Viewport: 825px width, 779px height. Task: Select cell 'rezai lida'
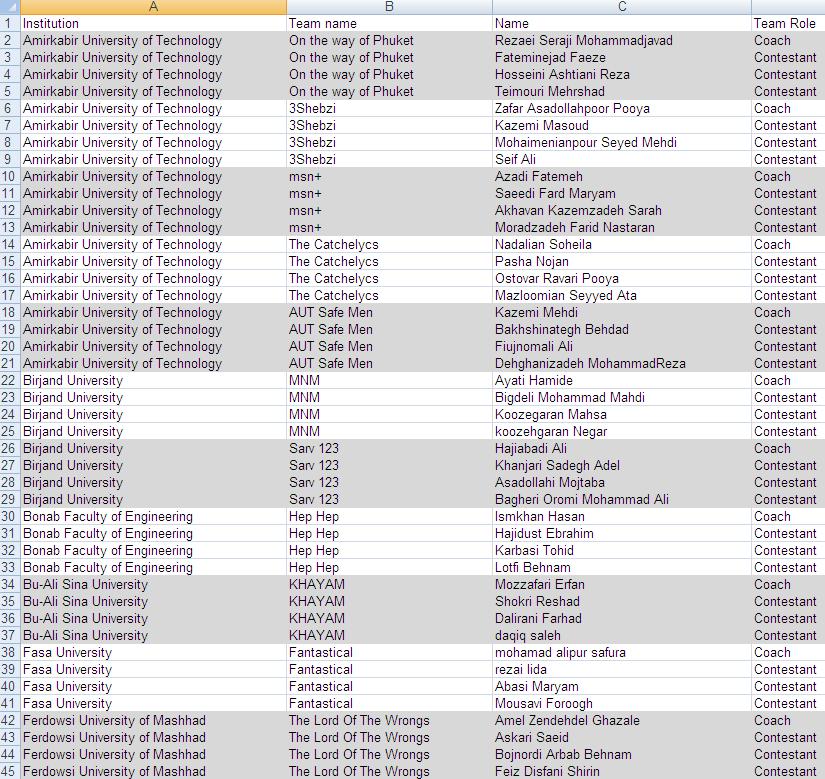(x=622, y=670)
